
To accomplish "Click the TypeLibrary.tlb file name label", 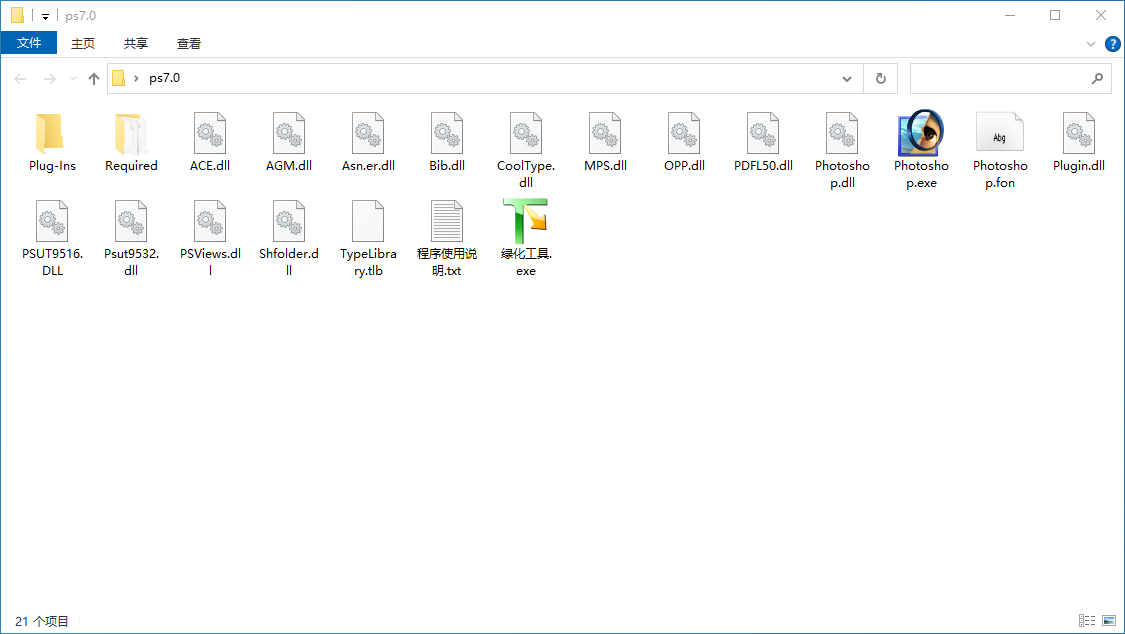I will 368,262.
